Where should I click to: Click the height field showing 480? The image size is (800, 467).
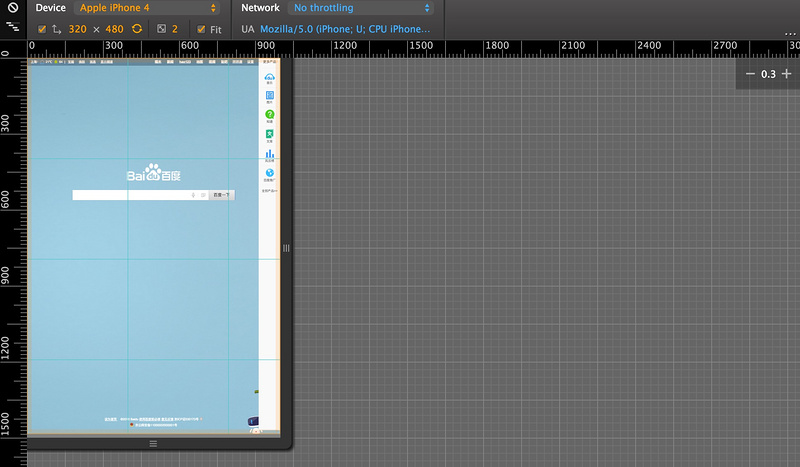point(114,29)
